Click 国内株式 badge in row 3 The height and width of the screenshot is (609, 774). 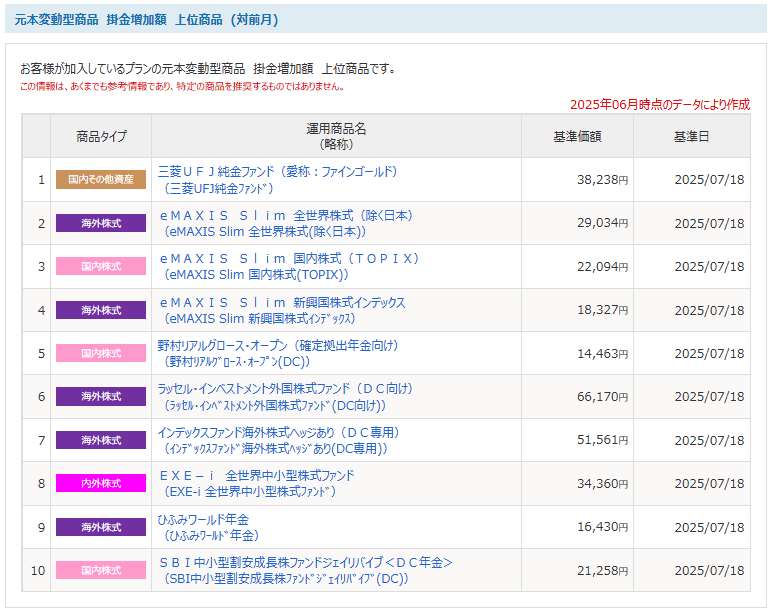pos(101,266)
